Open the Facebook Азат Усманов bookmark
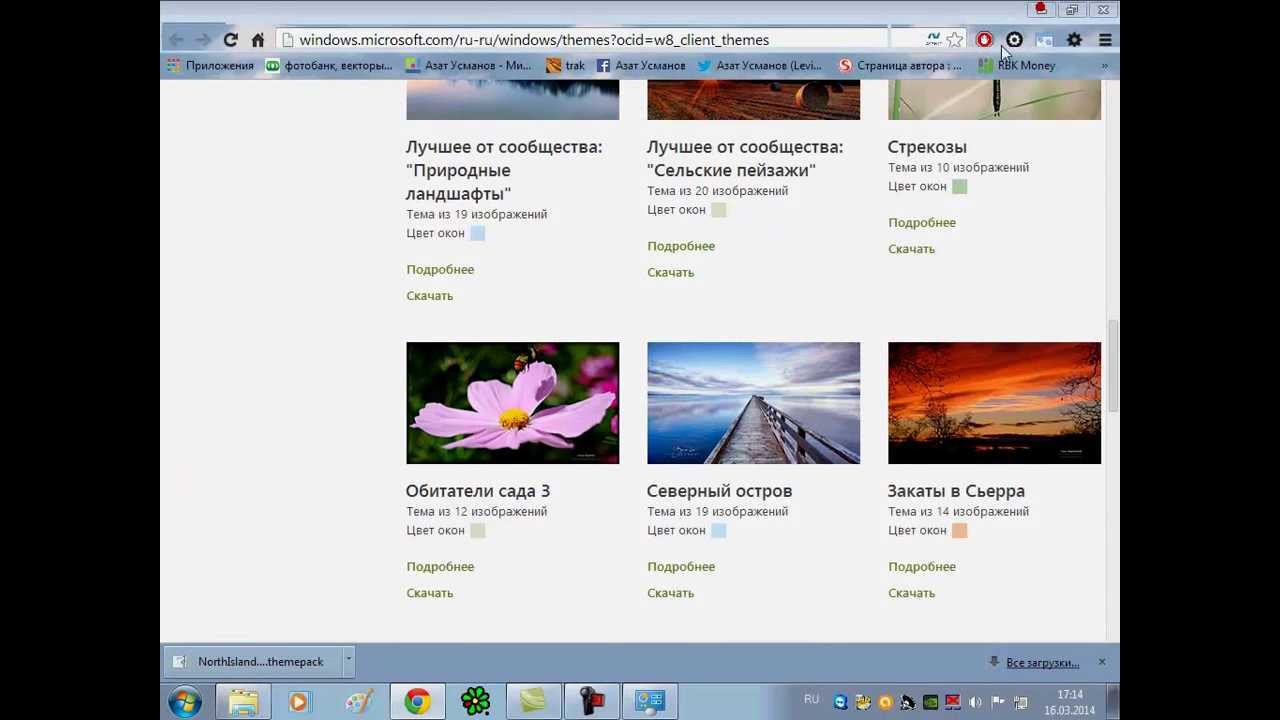 point(641,66)
